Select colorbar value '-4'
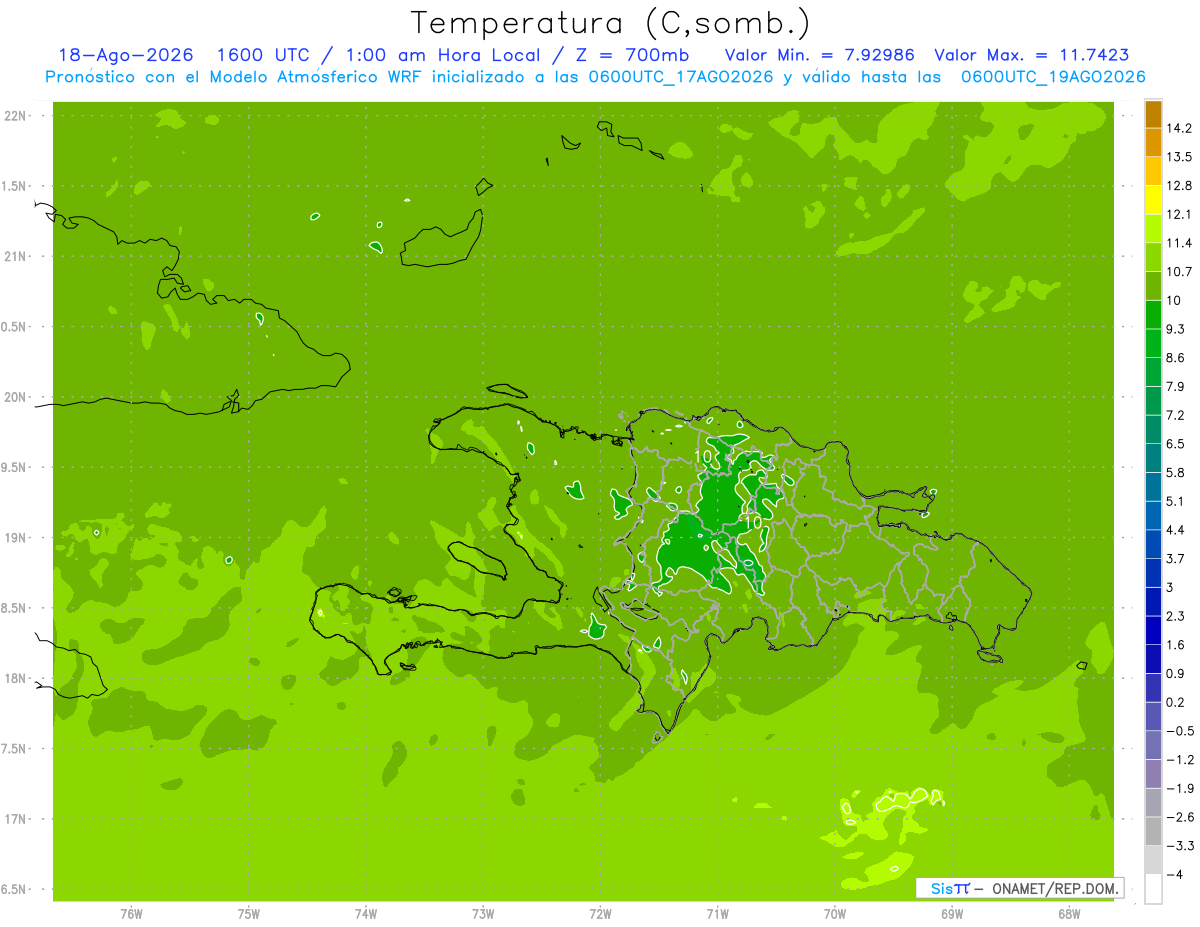The width and height of the screenshot is (1200, 927). point(1175,875)
